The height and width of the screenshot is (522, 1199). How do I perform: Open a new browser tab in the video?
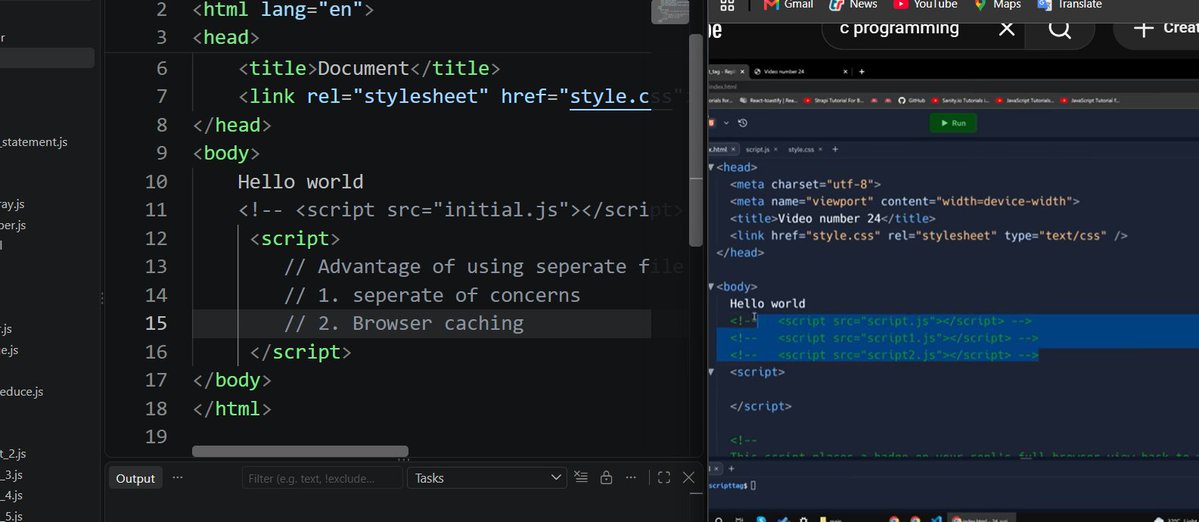pyautogui.click(x=862, y=72)
